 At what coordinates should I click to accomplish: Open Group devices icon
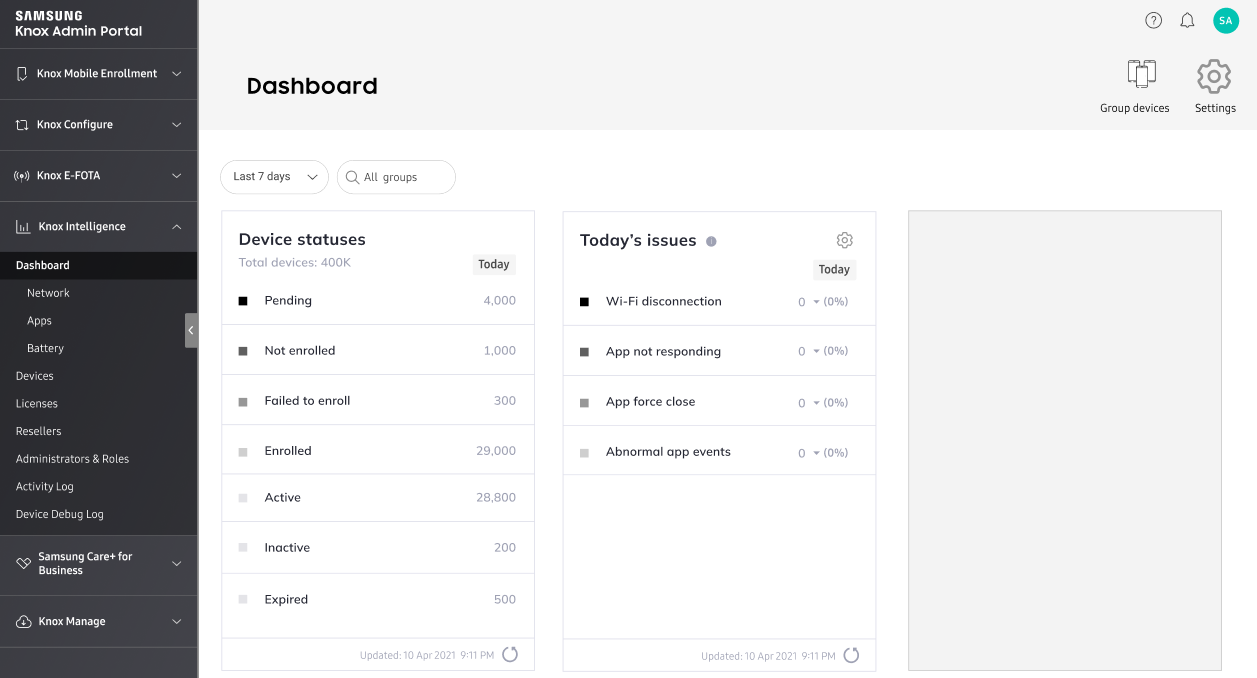pyautogui.click(x=1141, y=75)
